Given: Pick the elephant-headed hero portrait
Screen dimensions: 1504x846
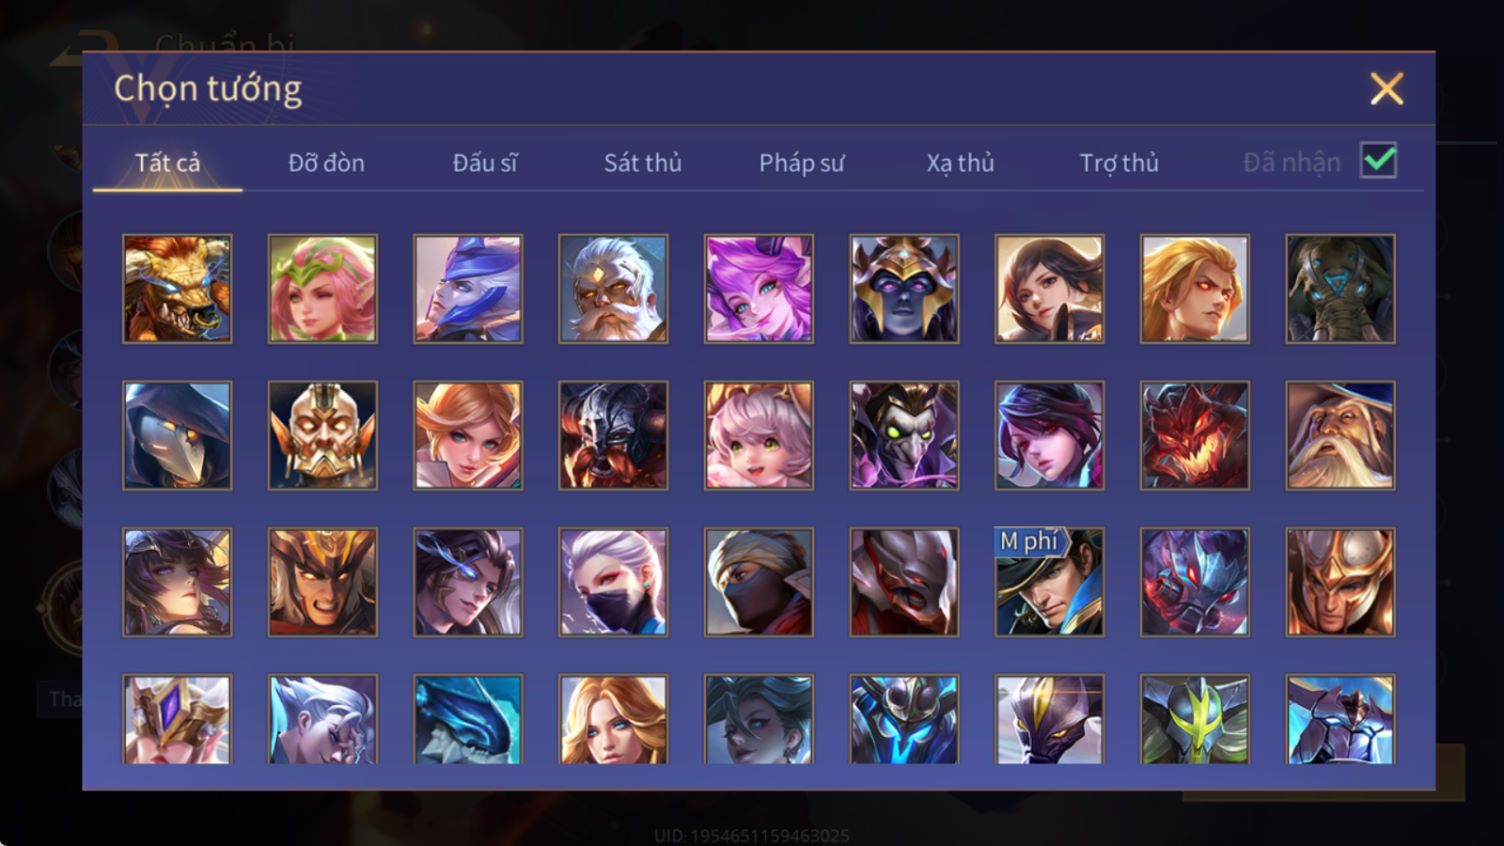Looking at the screenshot, I should [1340, 289].
